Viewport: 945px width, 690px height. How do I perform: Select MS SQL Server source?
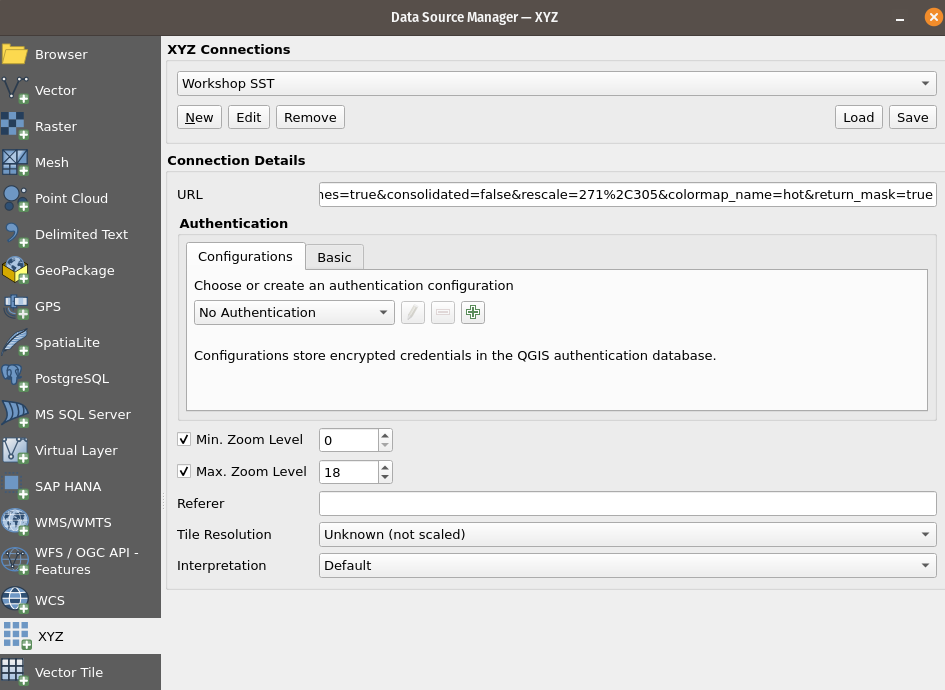[x=80, y=415]
